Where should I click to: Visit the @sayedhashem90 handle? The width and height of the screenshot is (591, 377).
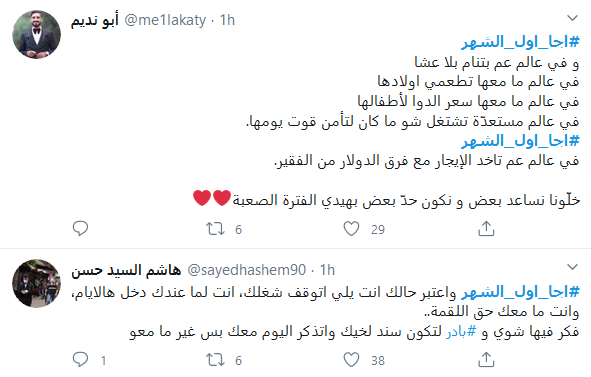point(247,270)
